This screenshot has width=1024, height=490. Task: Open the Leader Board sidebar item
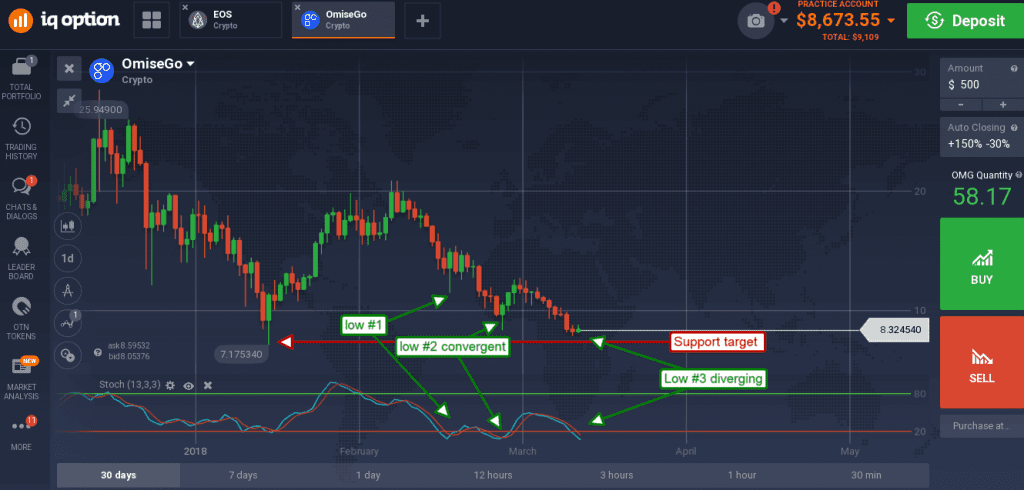(23, 259)
